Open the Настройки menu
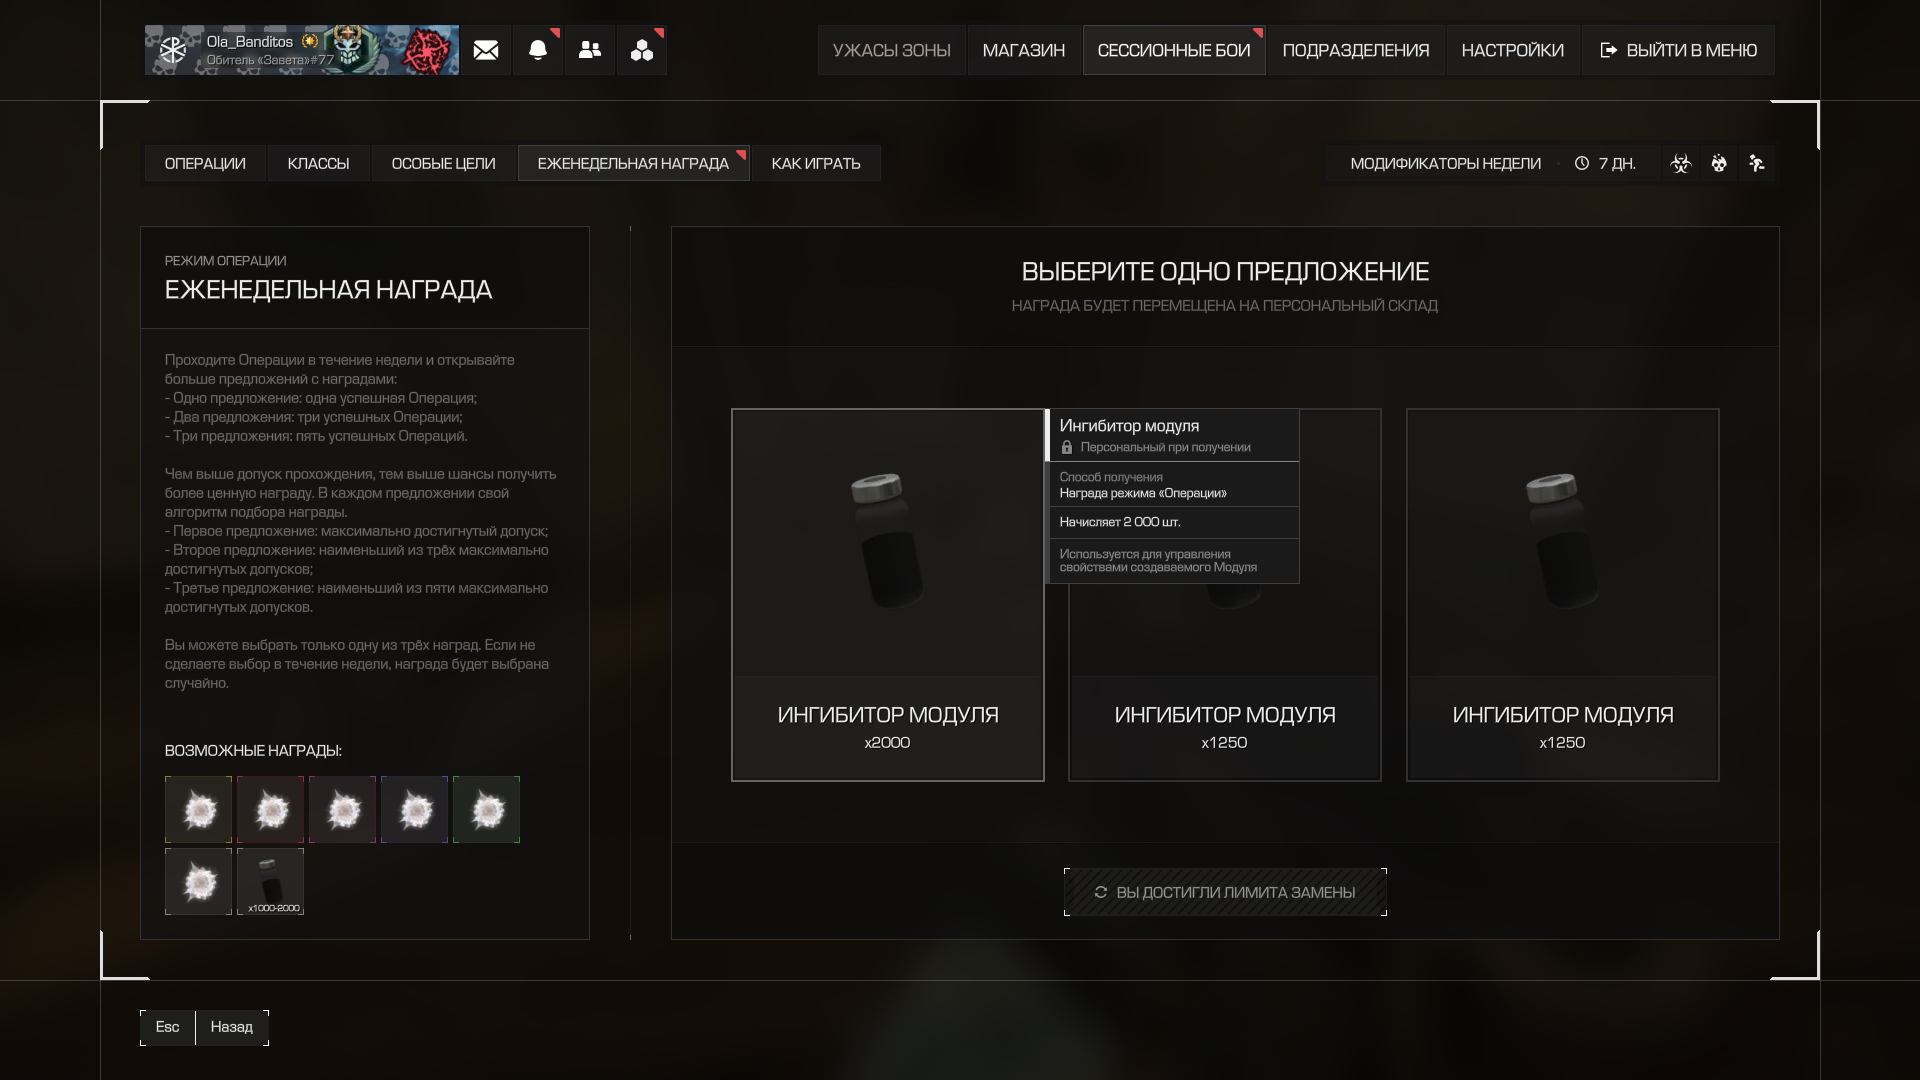 pyautogui.click(x=1513, y=50)
